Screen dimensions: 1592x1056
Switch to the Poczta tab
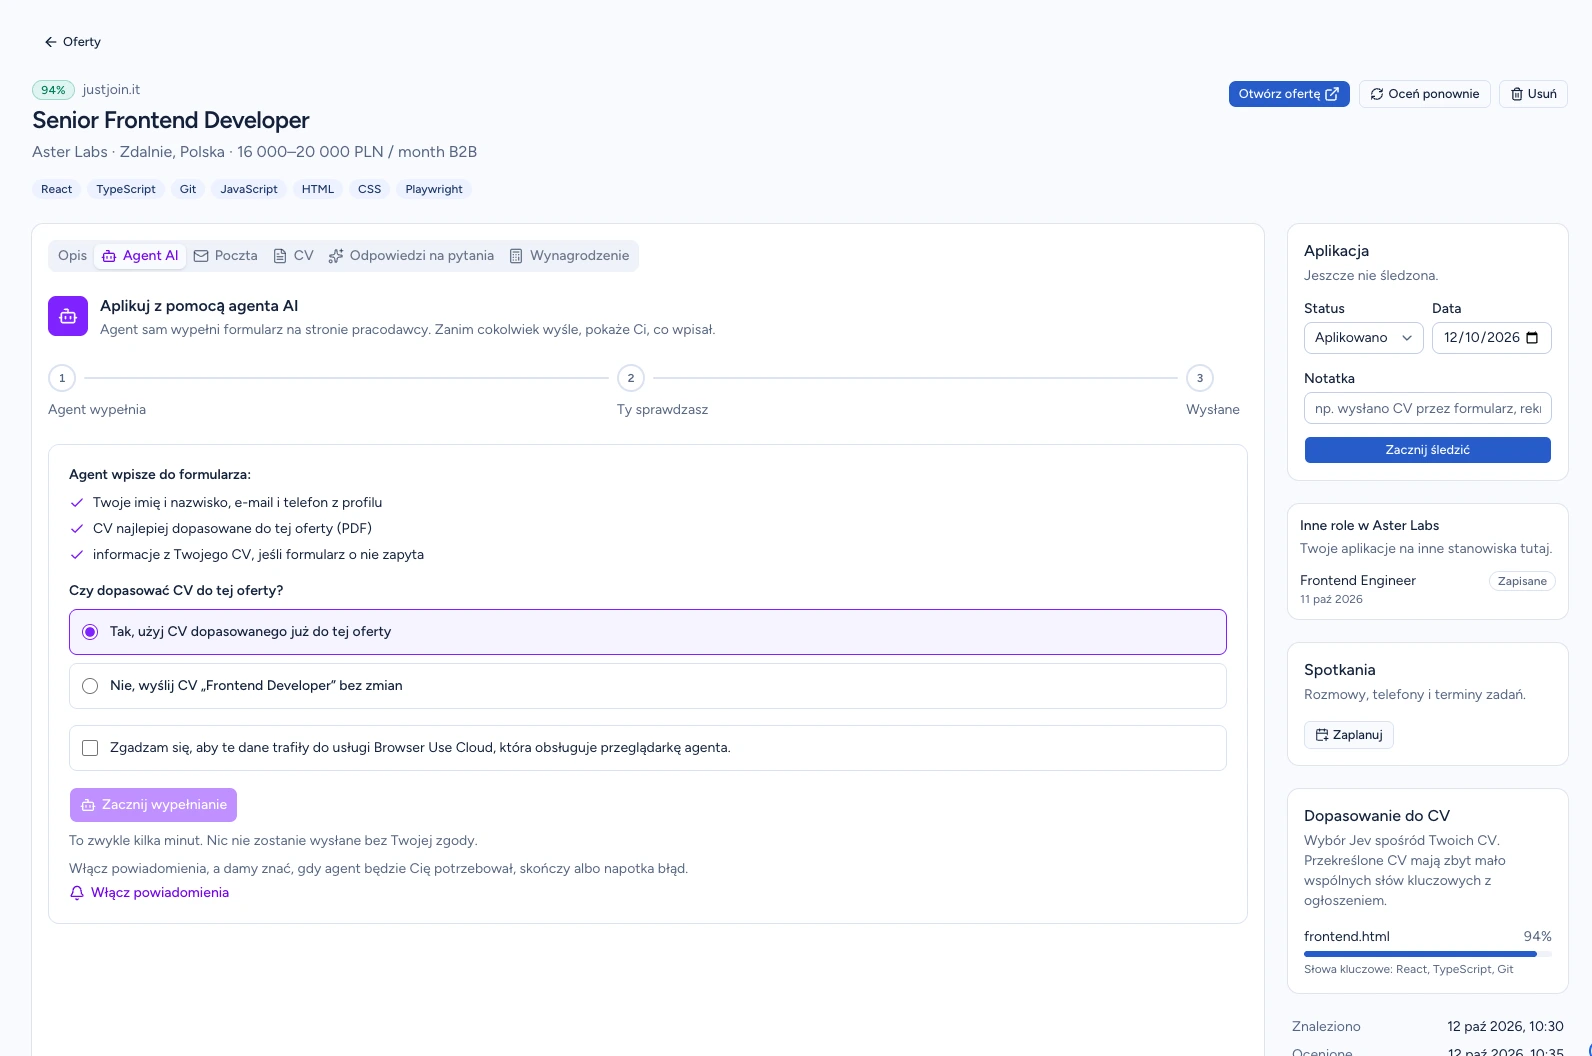[x=226, y=256]
